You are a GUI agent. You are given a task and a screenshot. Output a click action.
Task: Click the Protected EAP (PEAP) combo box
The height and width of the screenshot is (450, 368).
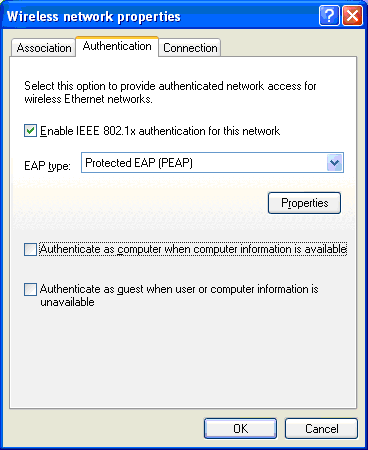point(212,163)
